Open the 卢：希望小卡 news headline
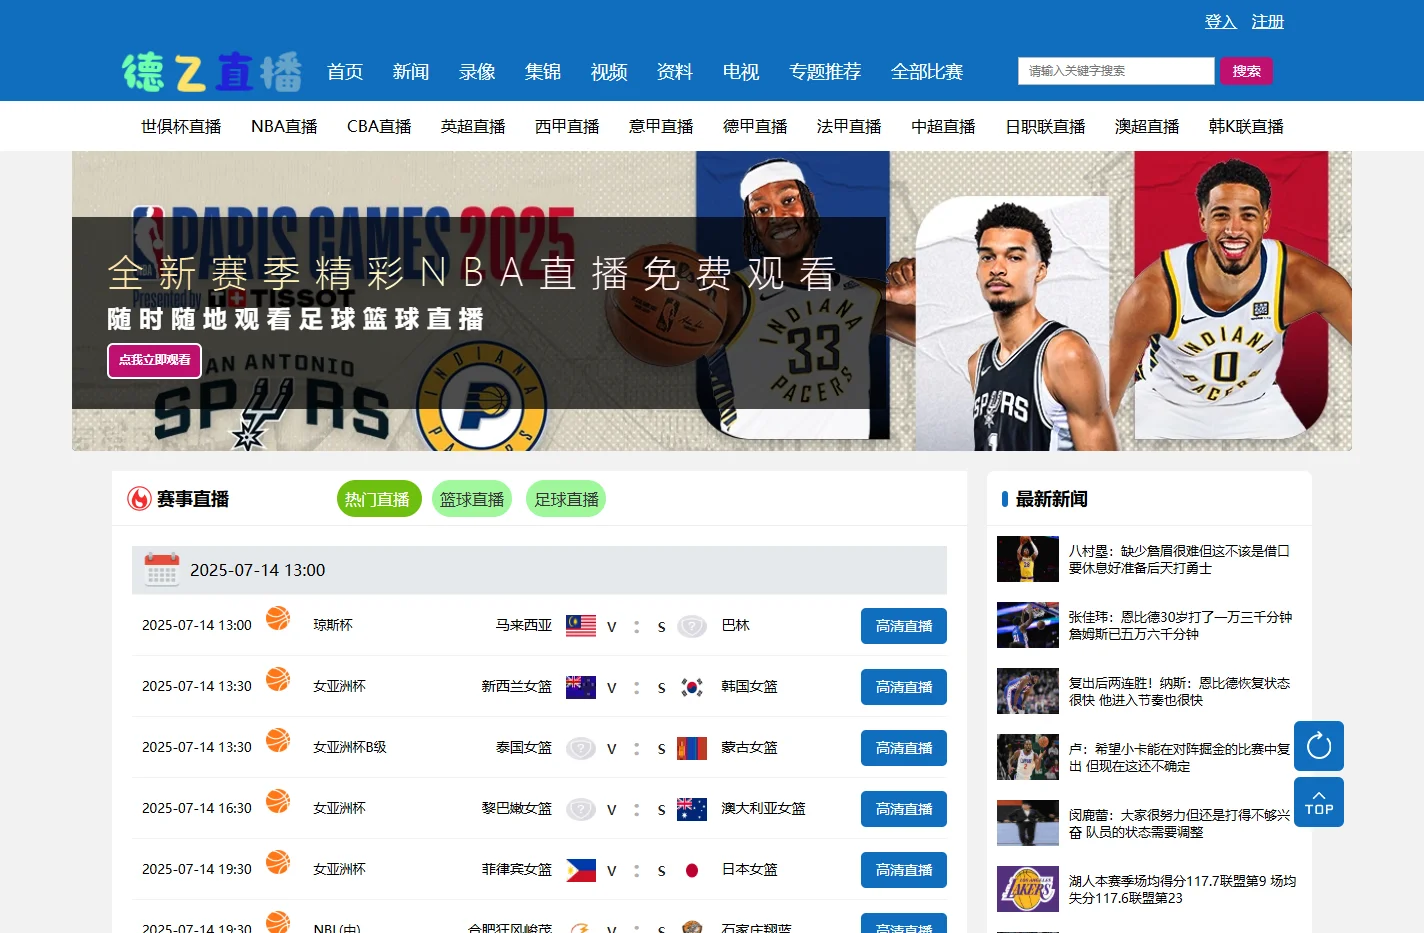The width and height of the screenshot is (1424, 933). click(x=1180, y=757)
